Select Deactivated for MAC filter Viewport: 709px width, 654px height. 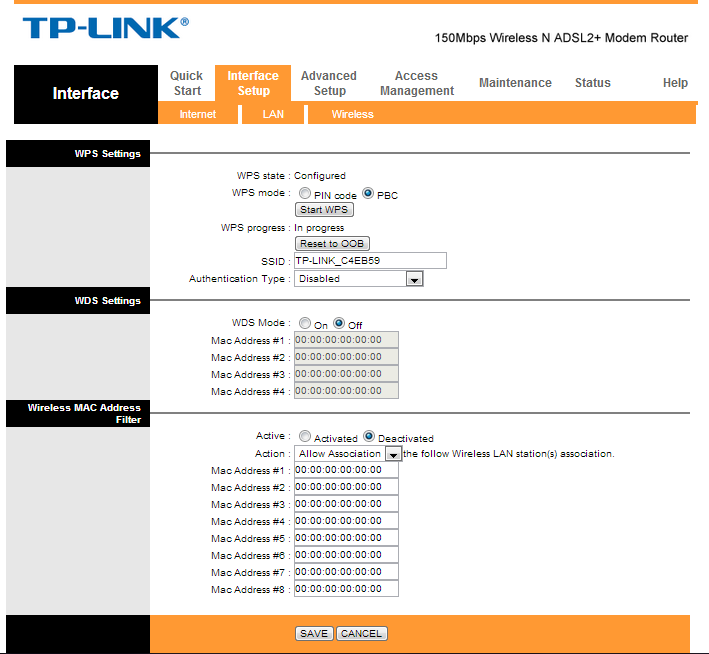369,436
